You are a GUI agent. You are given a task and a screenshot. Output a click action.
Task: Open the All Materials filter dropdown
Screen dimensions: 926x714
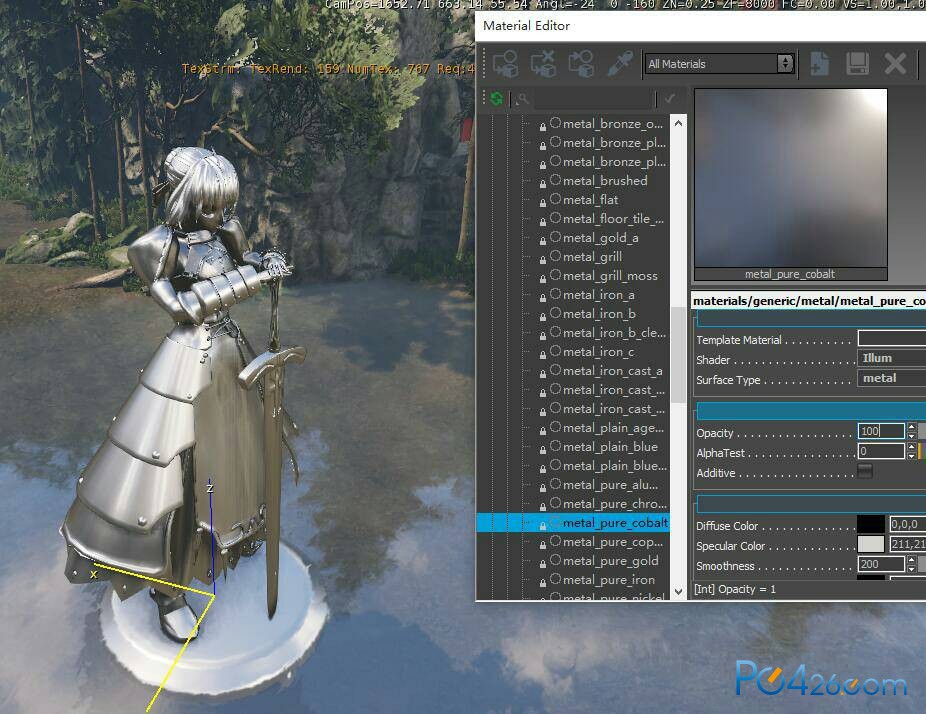point(719,64)
